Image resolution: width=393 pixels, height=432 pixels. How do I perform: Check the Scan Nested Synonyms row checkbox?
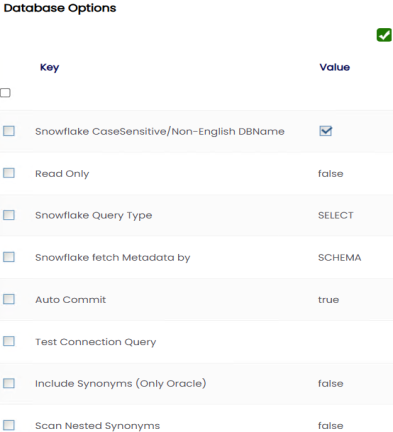point(9,425)
